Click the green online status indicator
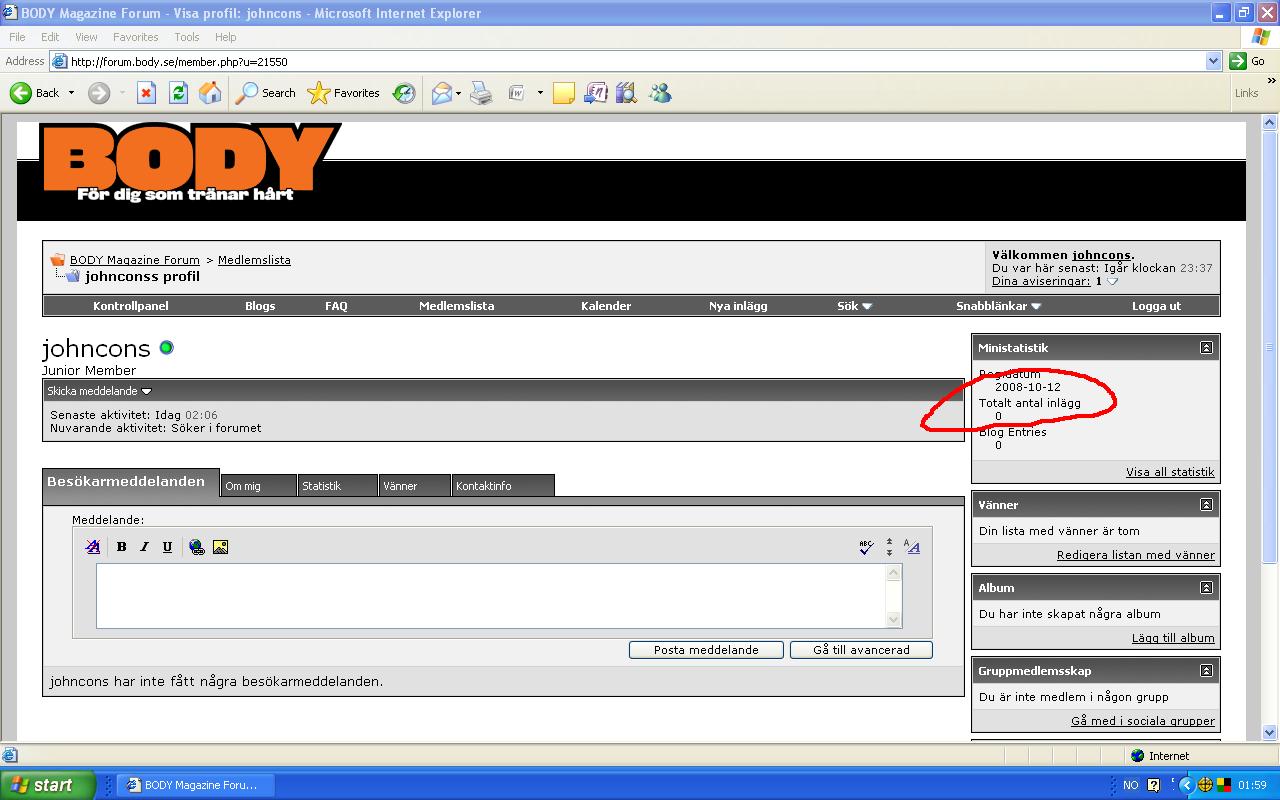1280x800 pixels. (166, 347)
